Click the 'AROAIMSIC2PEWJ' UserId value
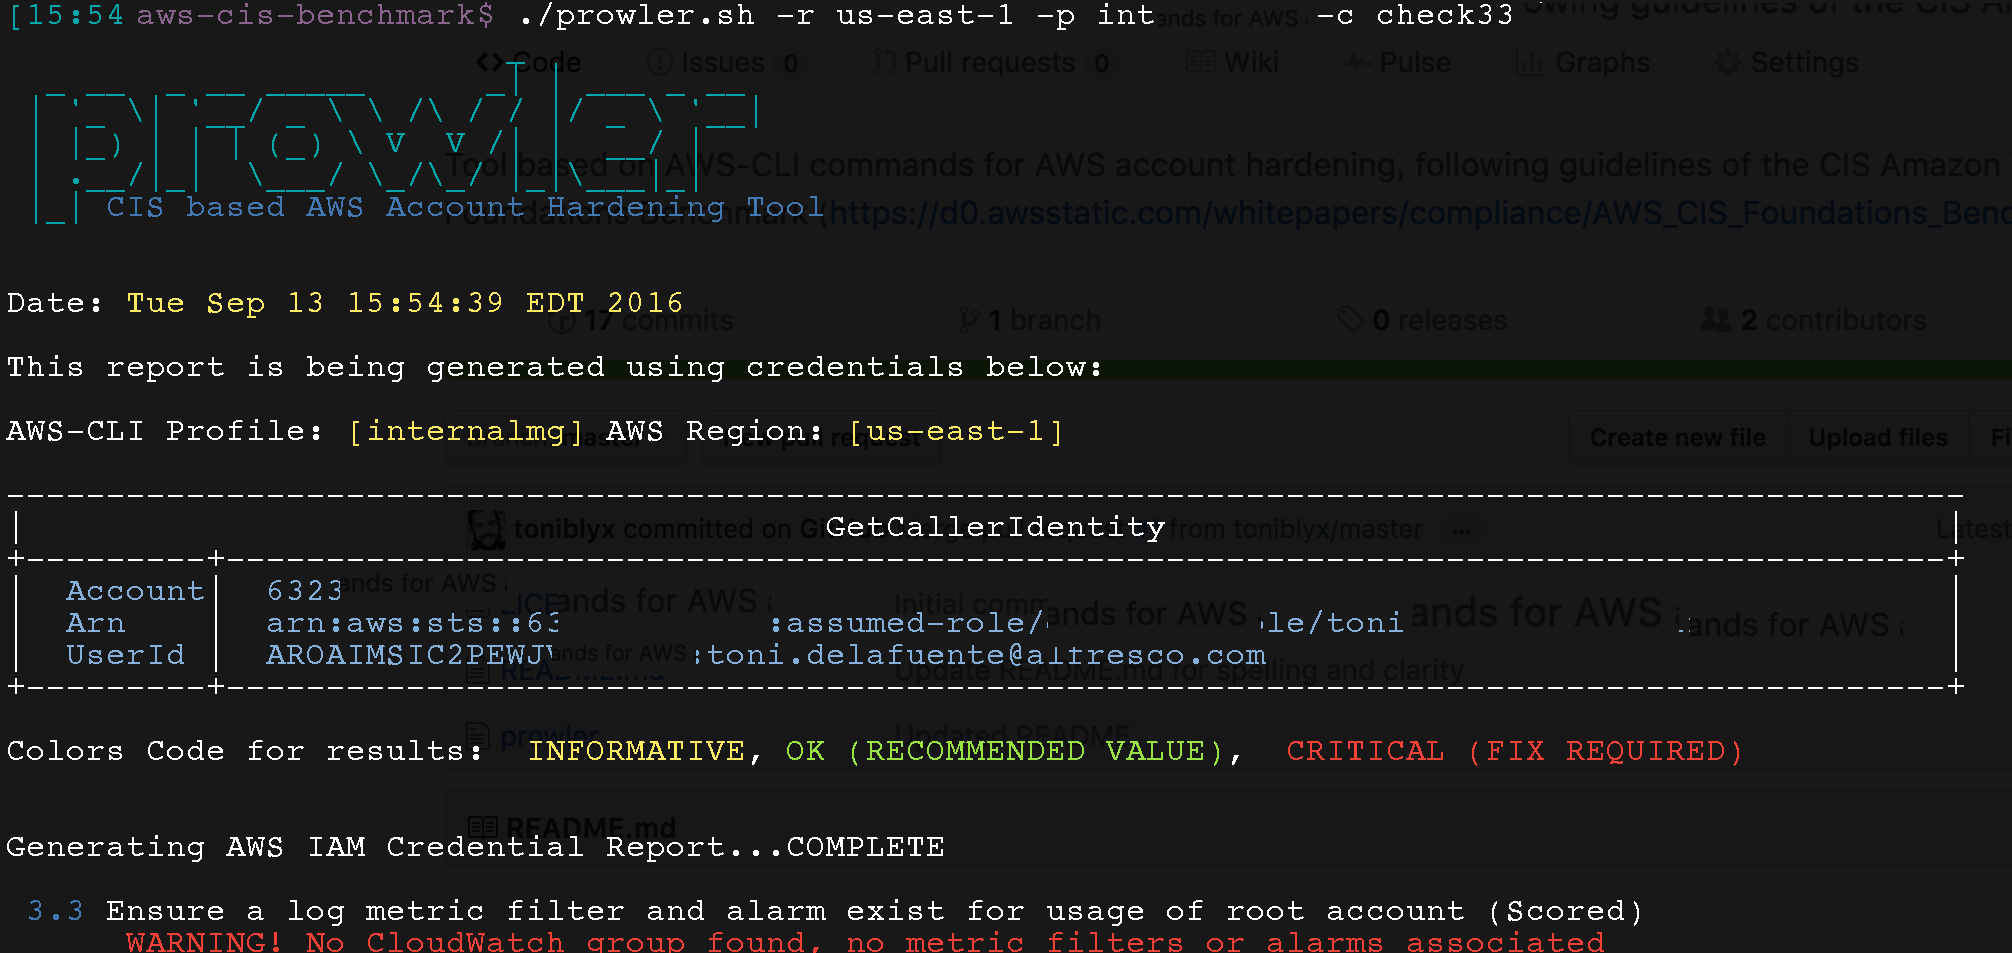This screenshot has height=953, width=2012. coord(409,655)
